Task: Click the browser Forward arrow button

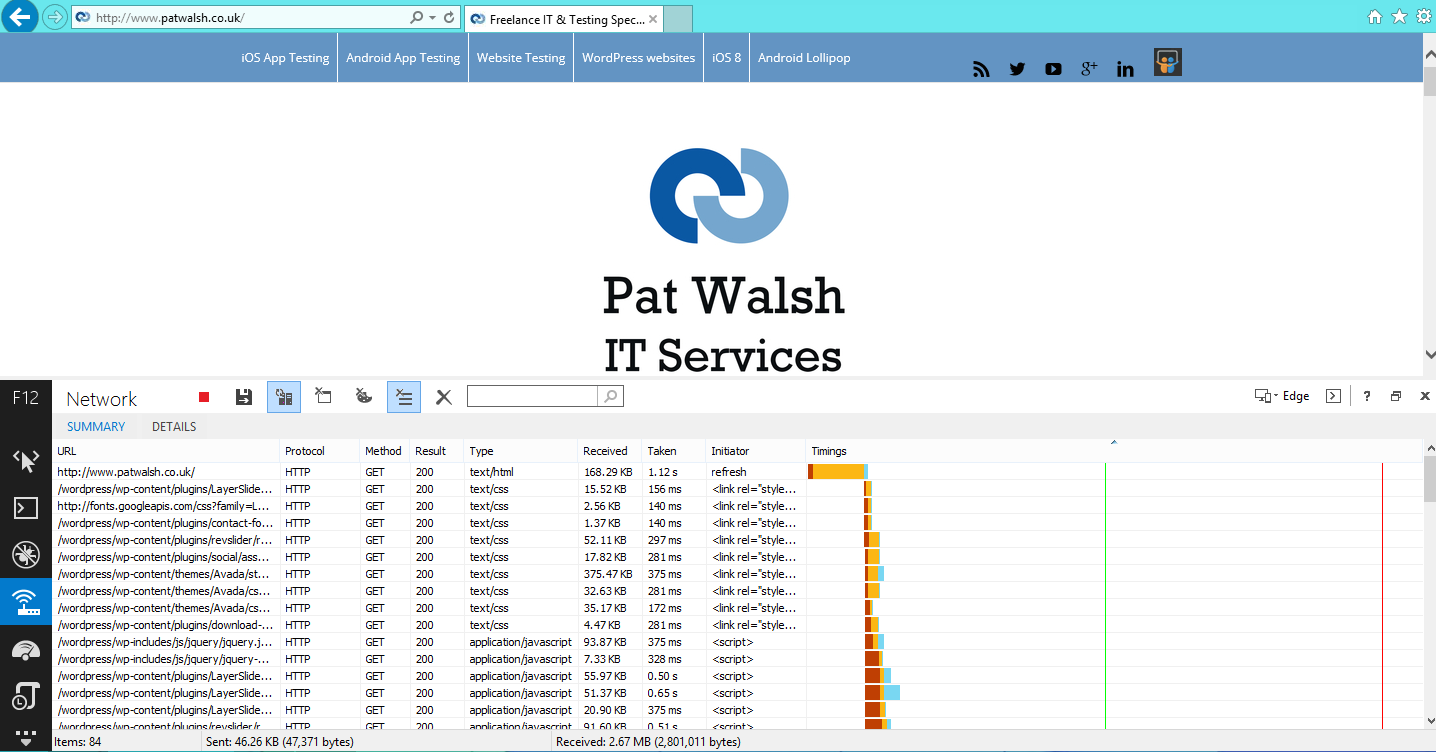Action: [x=55, y=17]
